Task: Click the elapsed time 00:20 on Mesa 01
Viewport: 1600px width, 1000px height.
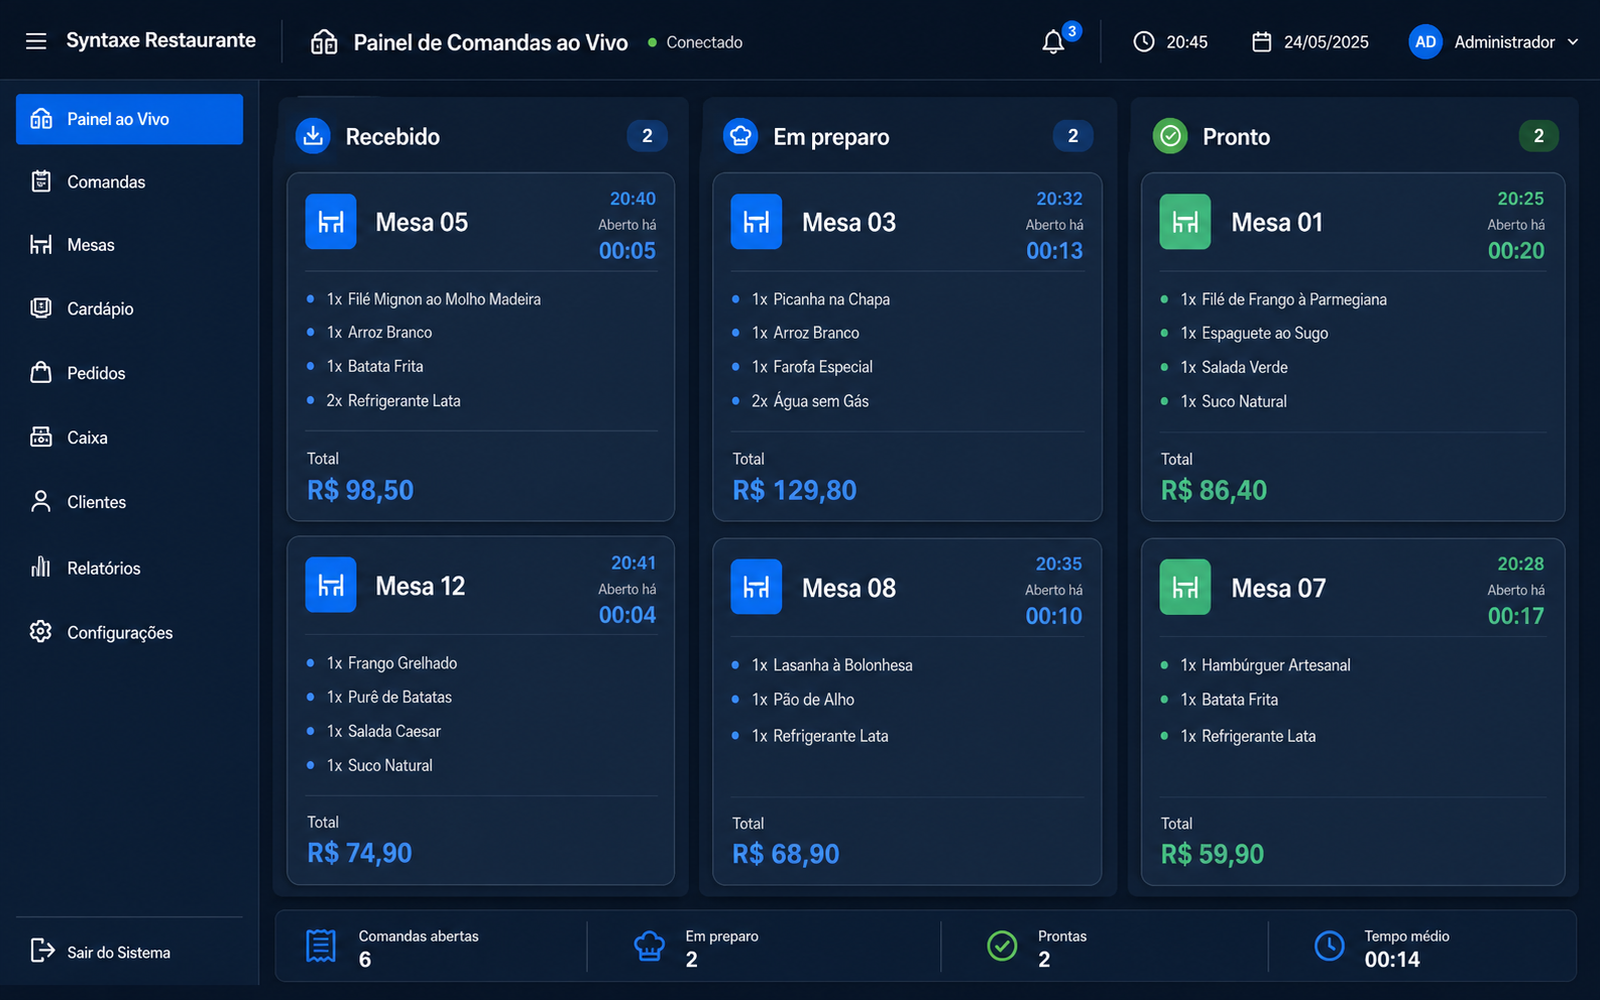Action: pos(1516,251)
